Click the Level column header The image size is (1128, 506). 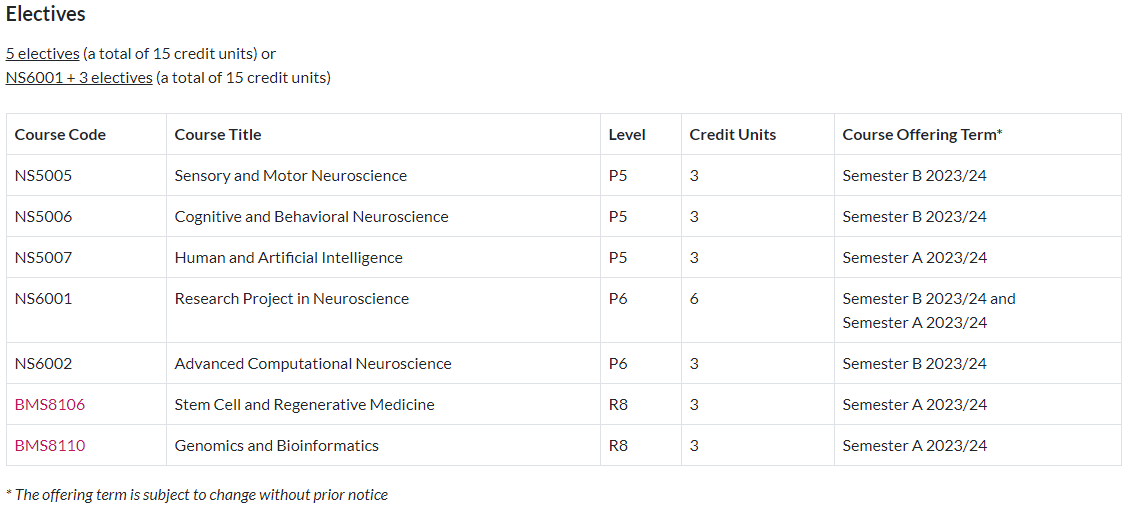(627, 135)
